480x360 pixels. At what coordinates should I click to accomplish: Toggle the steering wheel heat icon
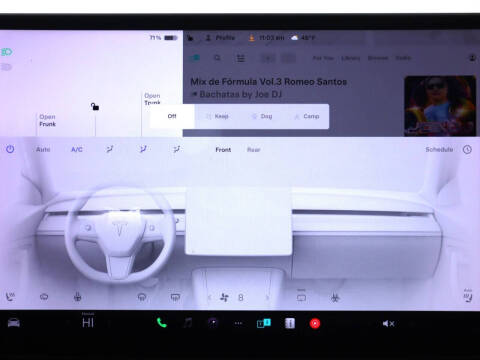(77, 296)
